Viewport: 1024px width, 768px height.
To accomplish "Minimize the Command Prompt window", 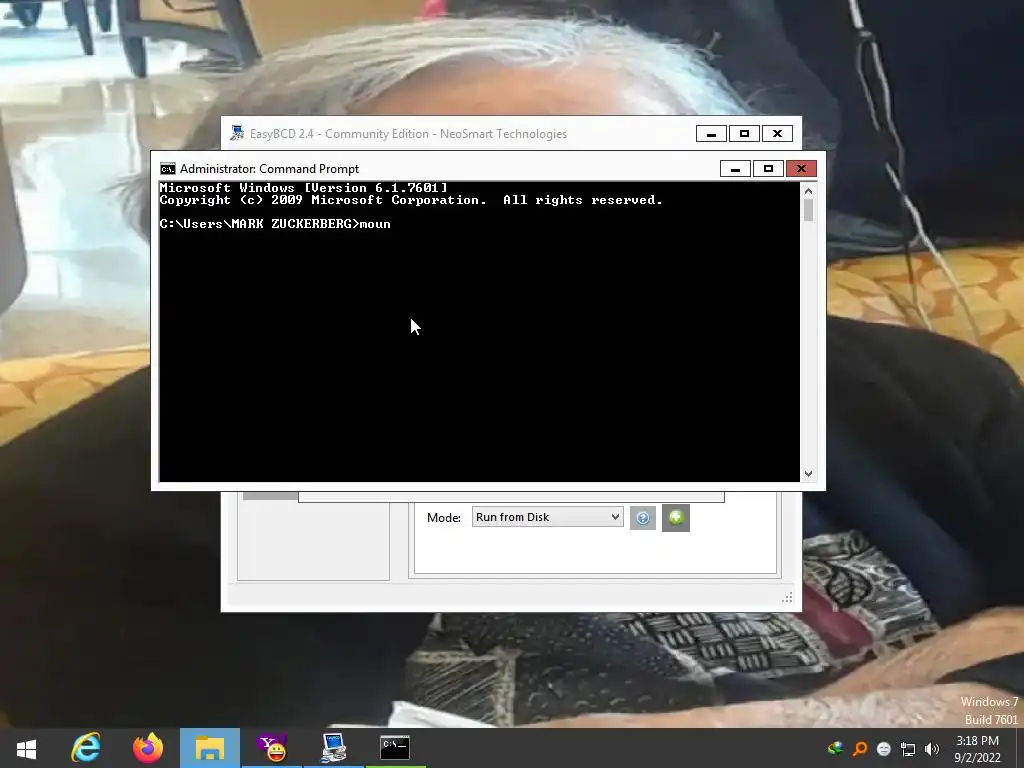I will pos(735,169).
